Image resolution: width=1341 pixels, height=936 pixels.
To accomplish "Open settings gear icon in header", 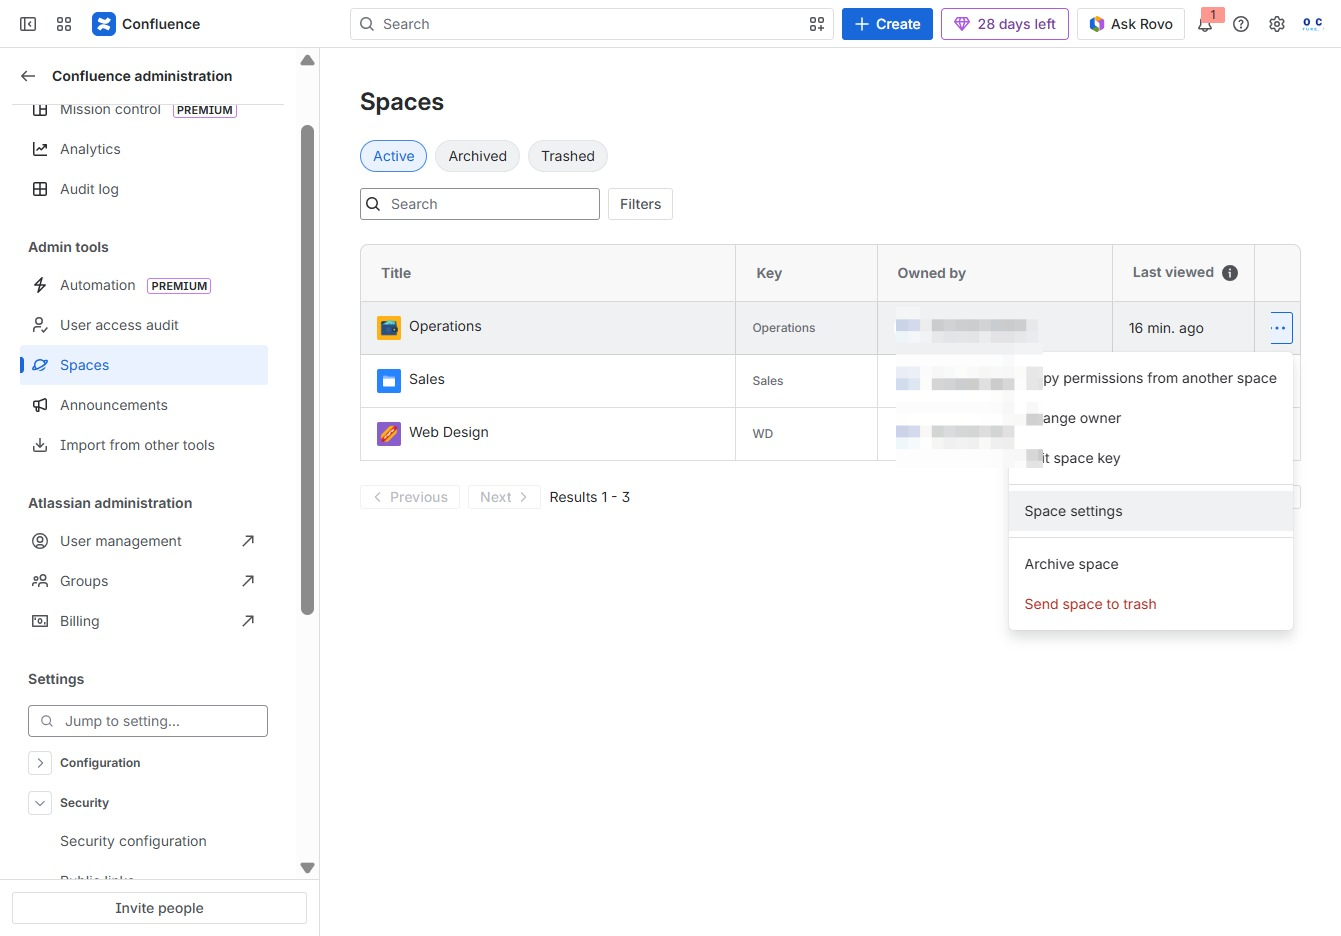I will click(1277, 24).
